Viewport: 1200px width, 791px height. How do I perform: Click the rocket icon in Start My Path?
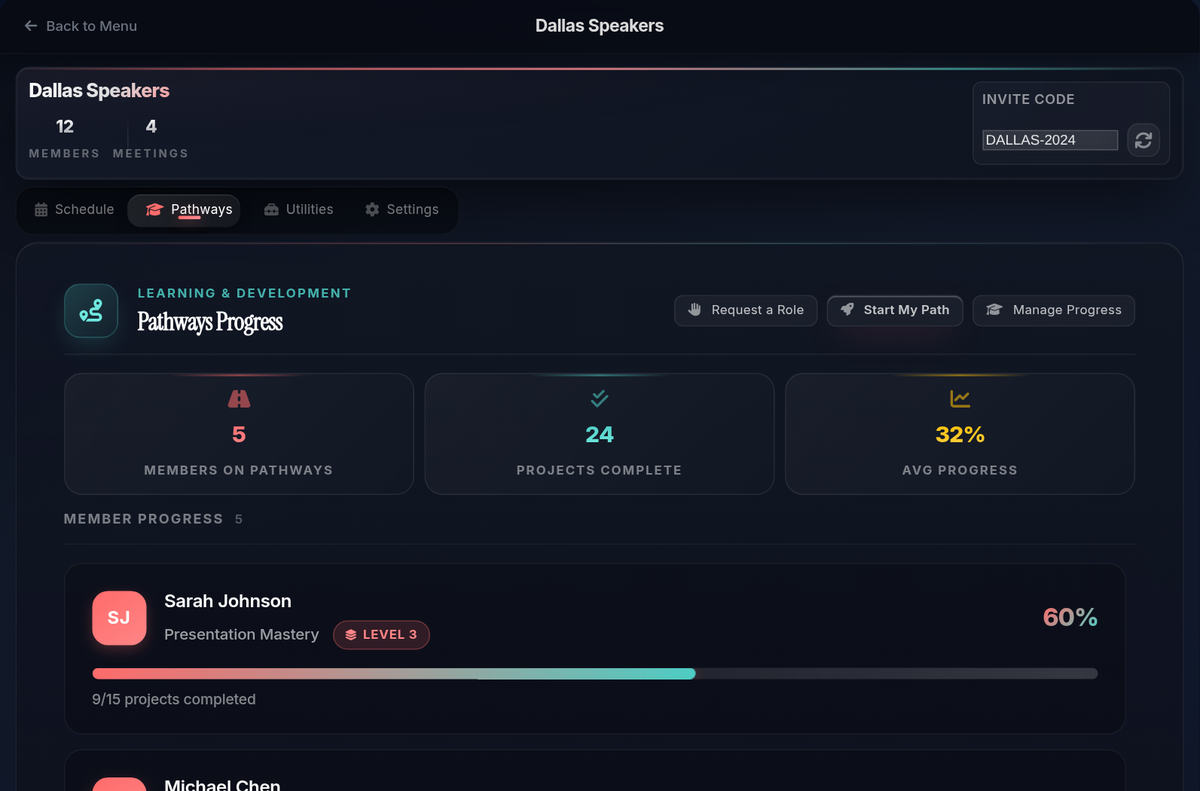pos(848,310)
